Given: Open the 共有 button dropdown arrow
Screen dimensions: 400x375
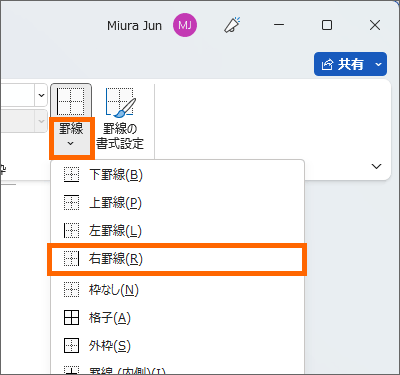Looking at the screenshot, I should point(379,64).
